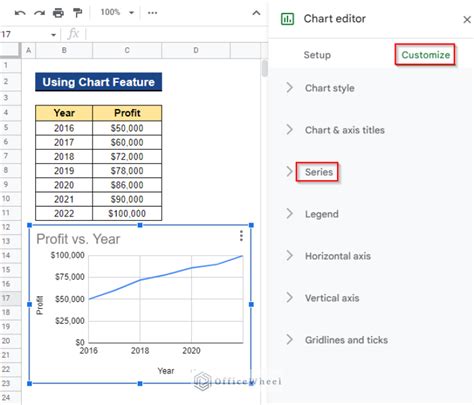Open the chart's three-dot menu
This screenshot has height=405, width=474.
(241, 236)
